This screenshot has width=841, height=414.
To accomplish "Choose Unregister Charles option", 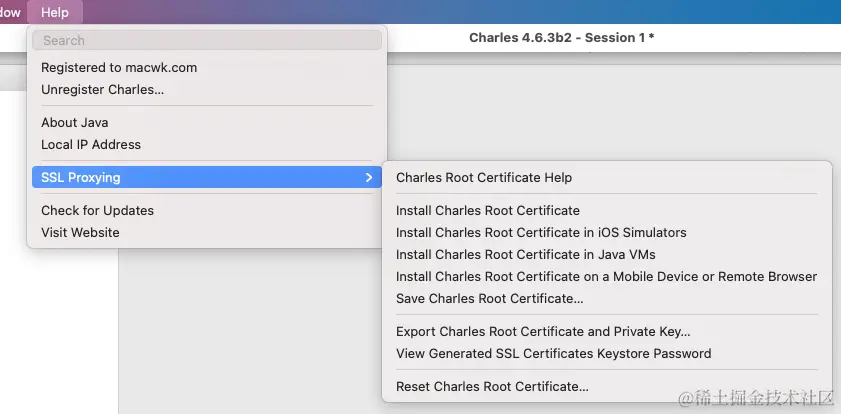I will tap(102, 90).
